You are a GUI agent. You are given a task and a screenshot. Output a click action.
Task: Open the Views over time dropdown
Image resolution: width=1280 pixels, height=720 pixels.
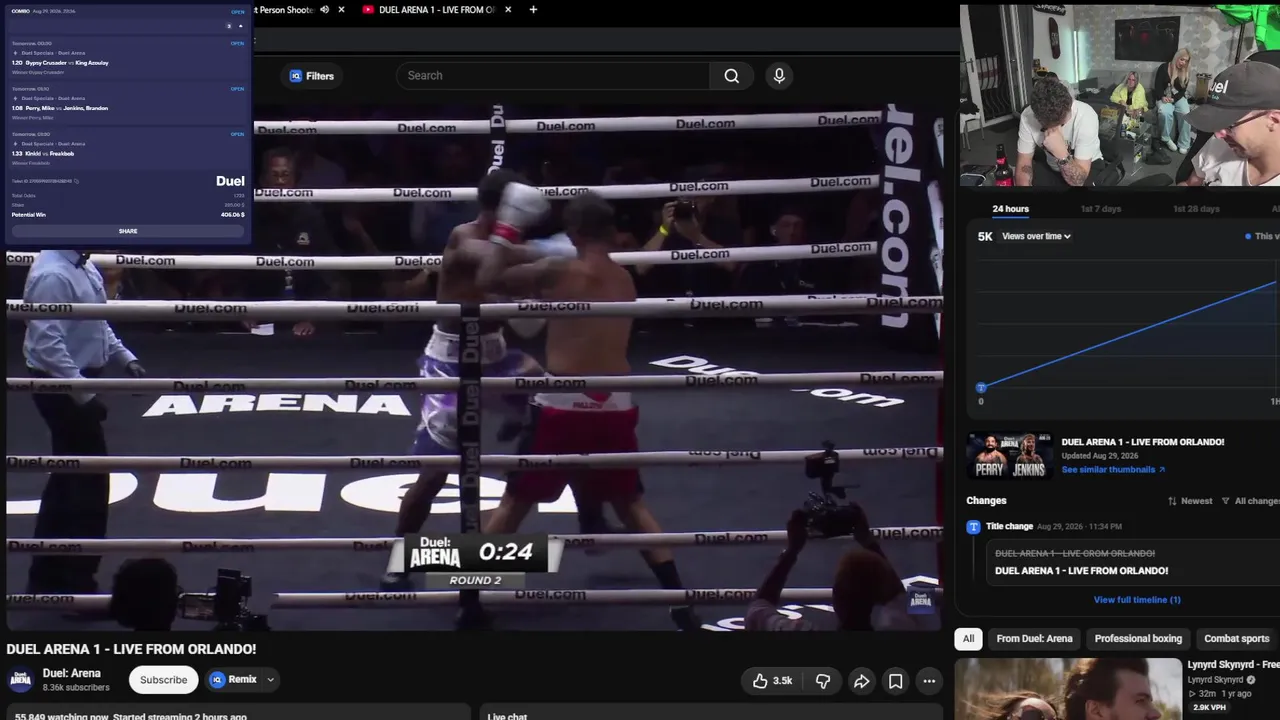[1037, 237]
